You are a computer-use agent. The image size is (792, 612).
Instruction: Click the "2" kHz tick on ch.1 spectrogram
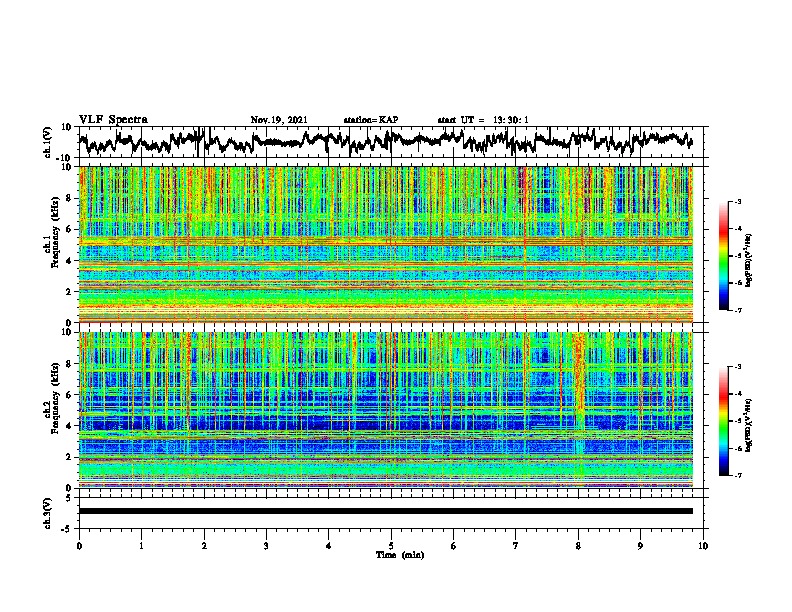(x=70, y=291)
